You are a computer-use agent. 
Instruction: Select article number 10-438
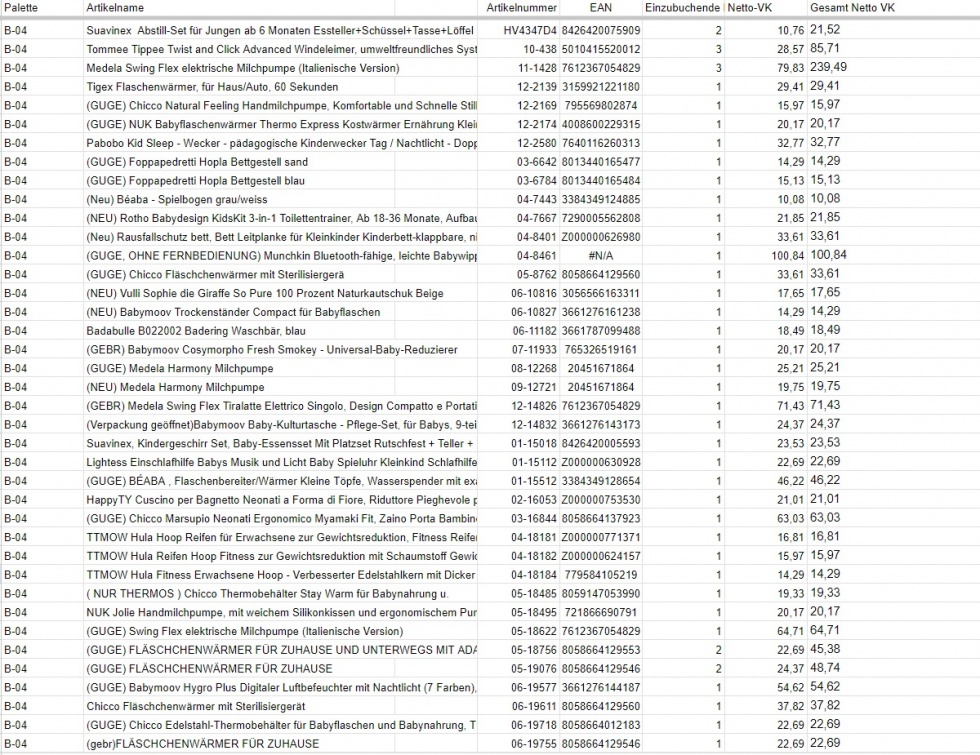[x=539, y=49]
